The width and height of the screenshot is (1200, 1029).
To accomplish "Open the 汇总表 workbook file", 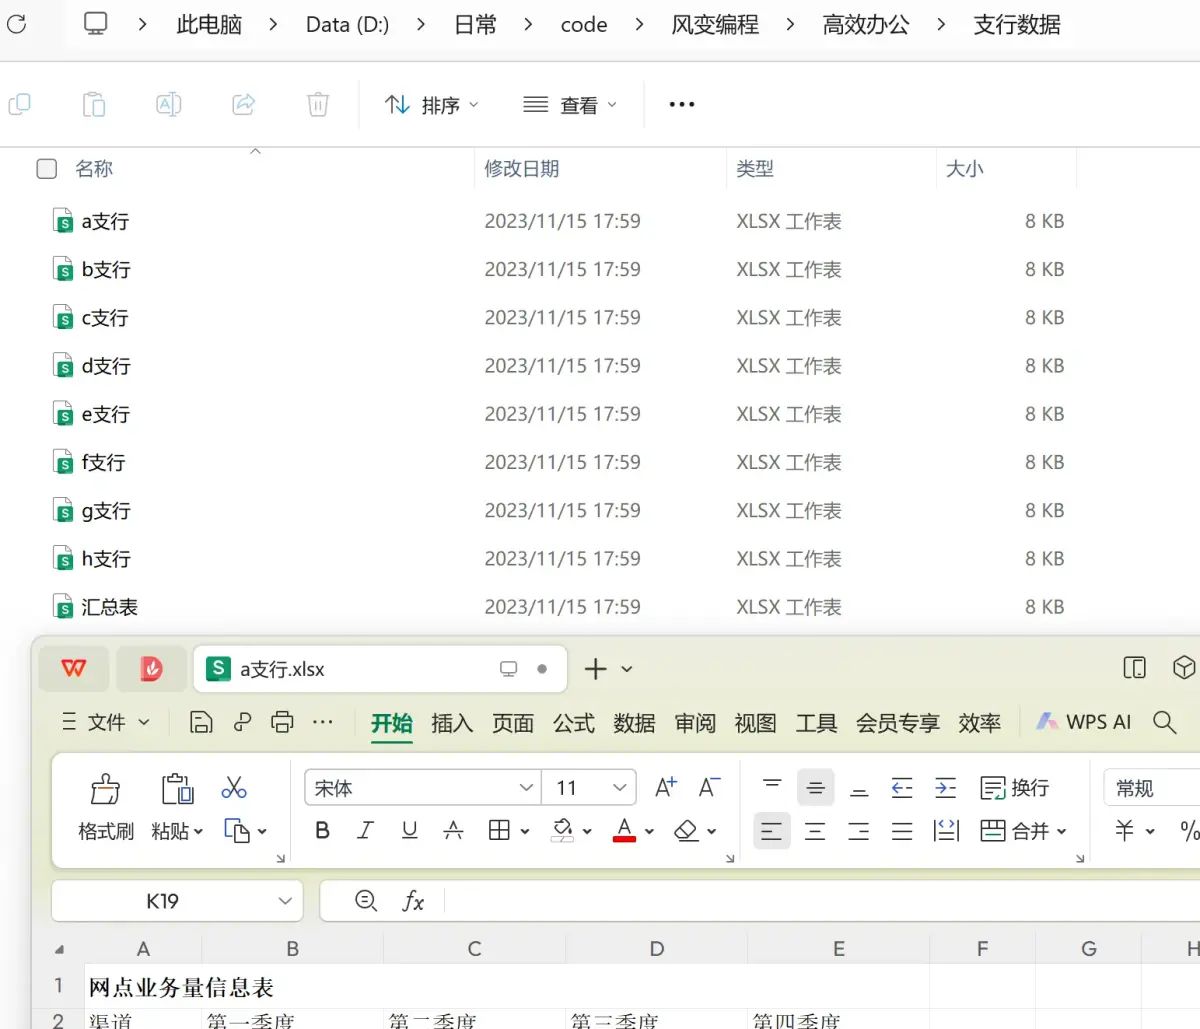I will tap(109, 606).
